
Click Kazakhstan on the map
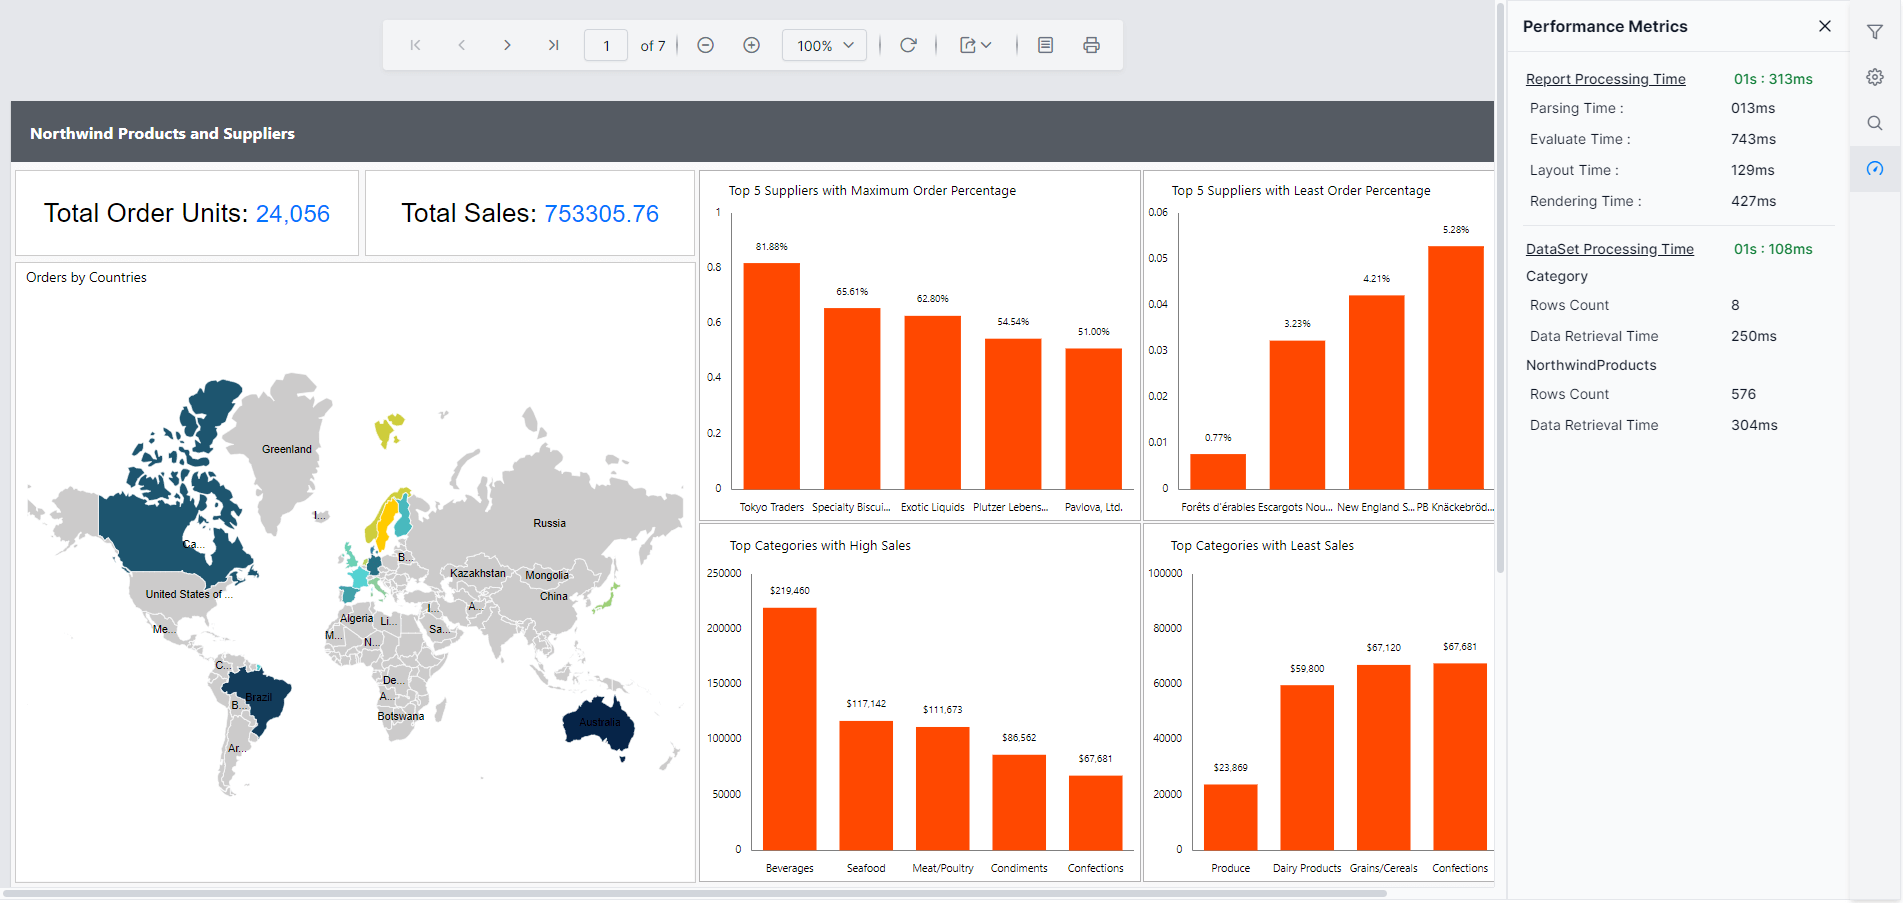[x=477, y=573]
